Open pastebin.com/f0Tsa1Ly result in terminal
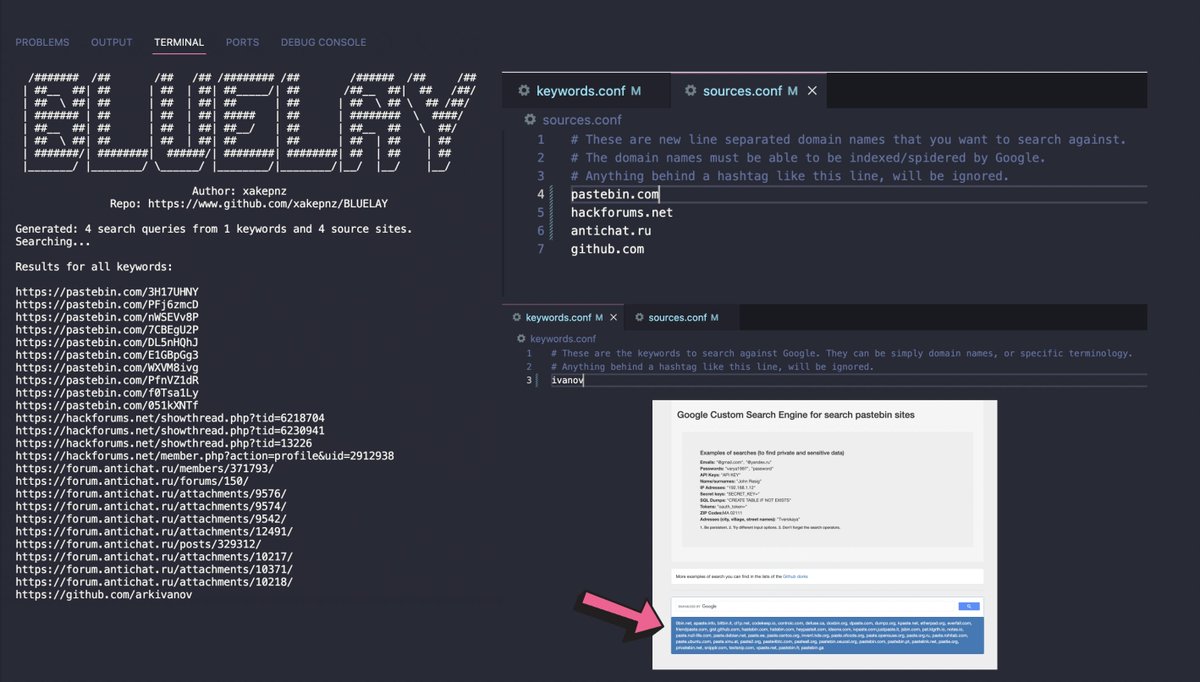The image size is (1200, 682). click(107, 393)
